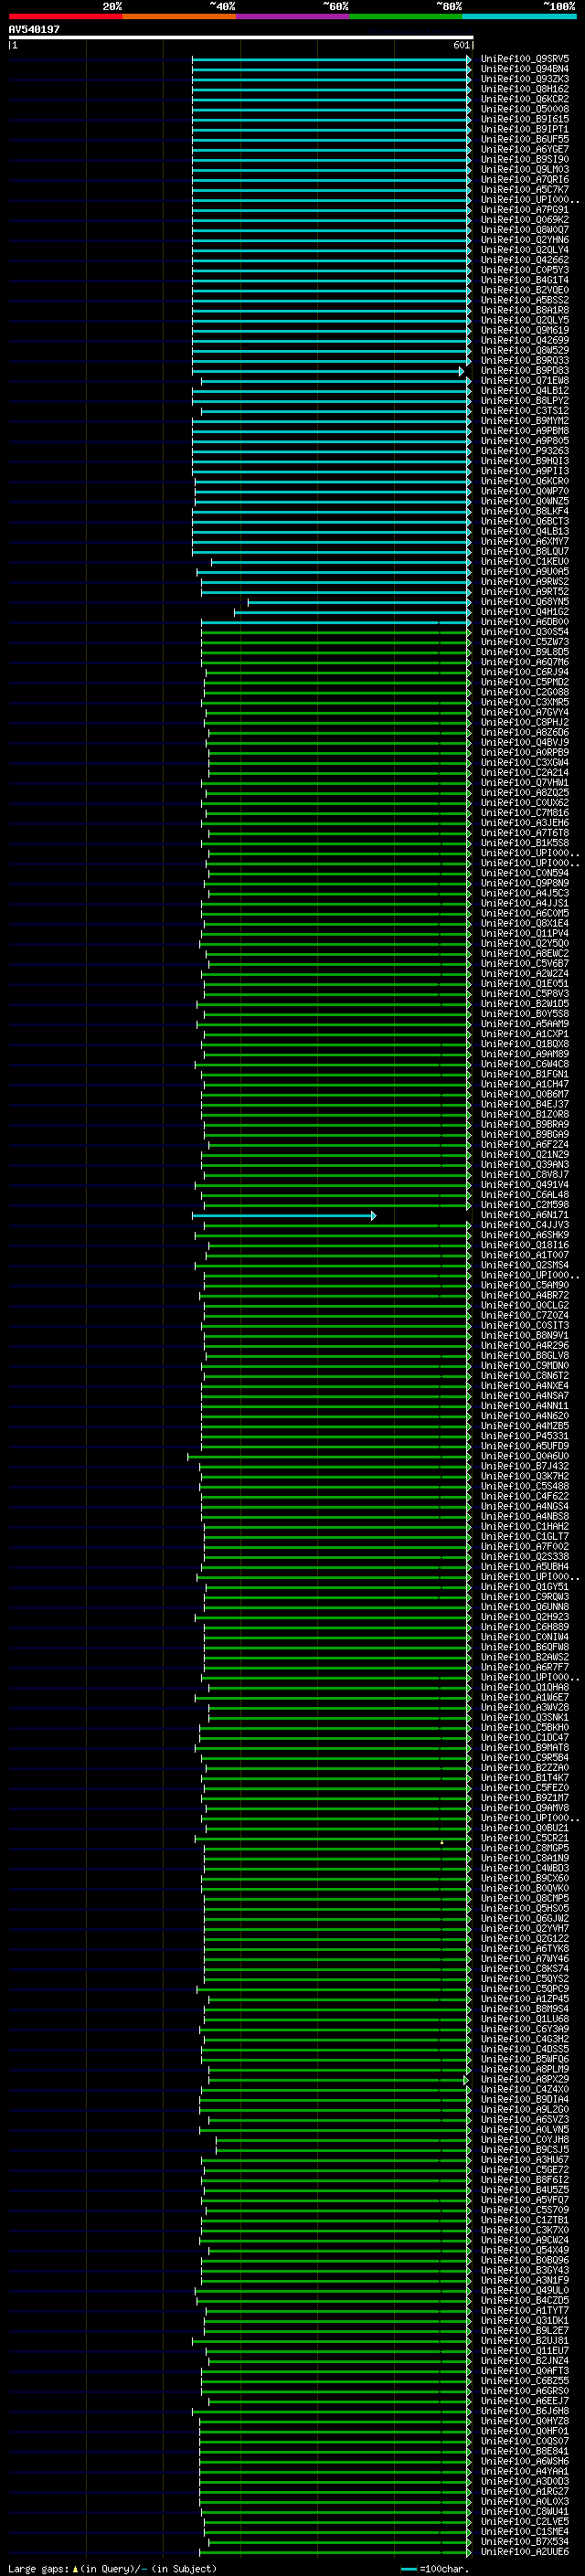Click the green alignment bar for UniRef100_Q0A6U0
This screenshot has width=585, height=2576.
click(329, 1457)
